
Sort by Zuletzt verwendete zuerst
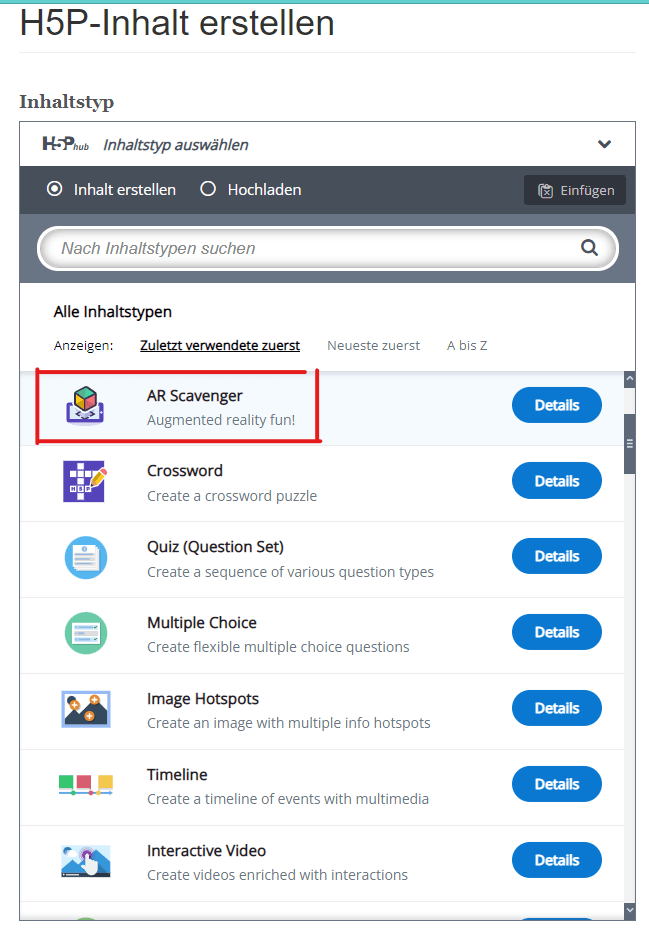coord(220,345)
